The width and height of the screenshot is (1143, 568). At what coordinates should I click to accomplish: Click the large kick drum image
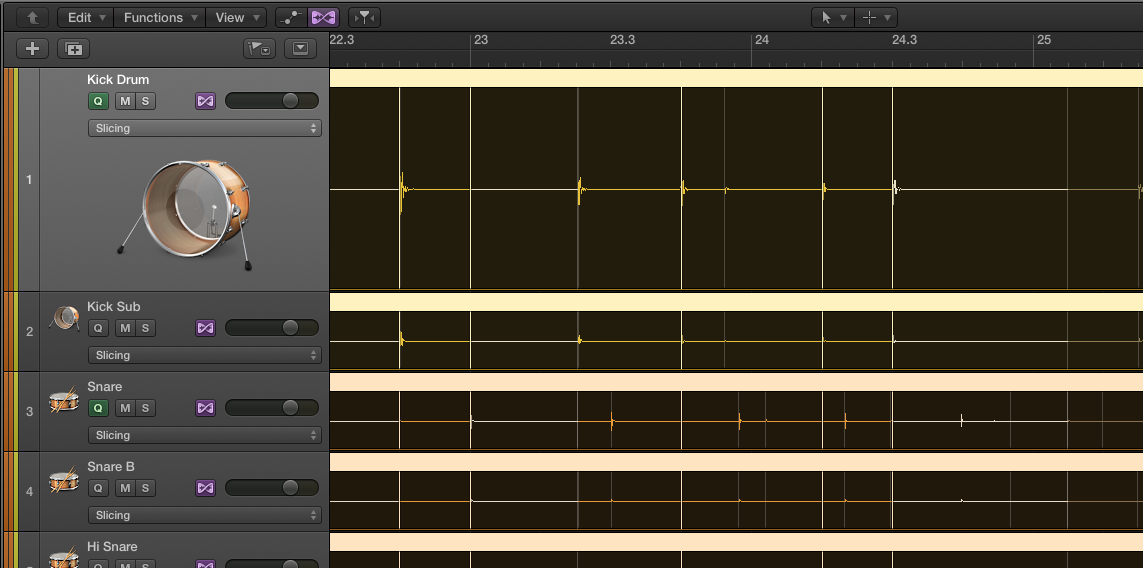[186, 213]
